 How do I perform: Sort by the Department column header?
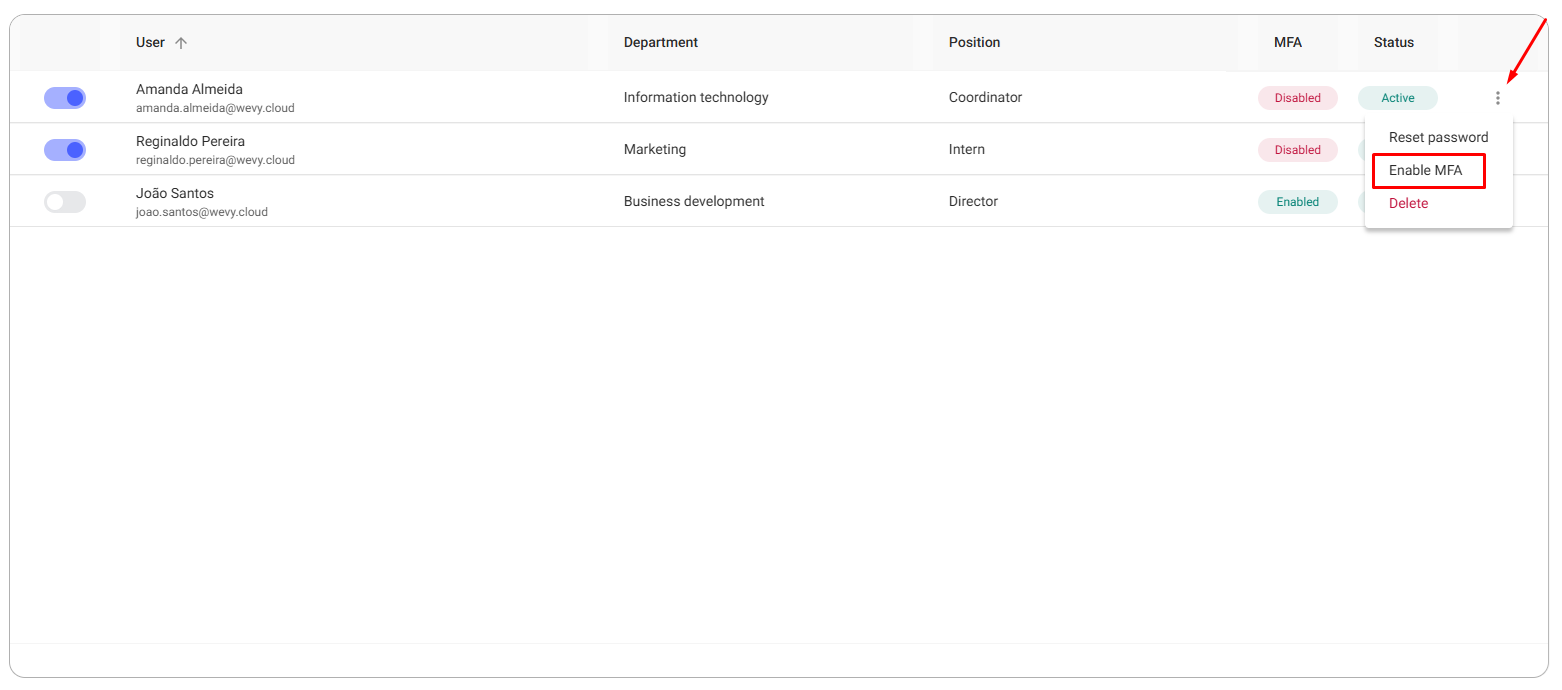[x=660, y=42]
